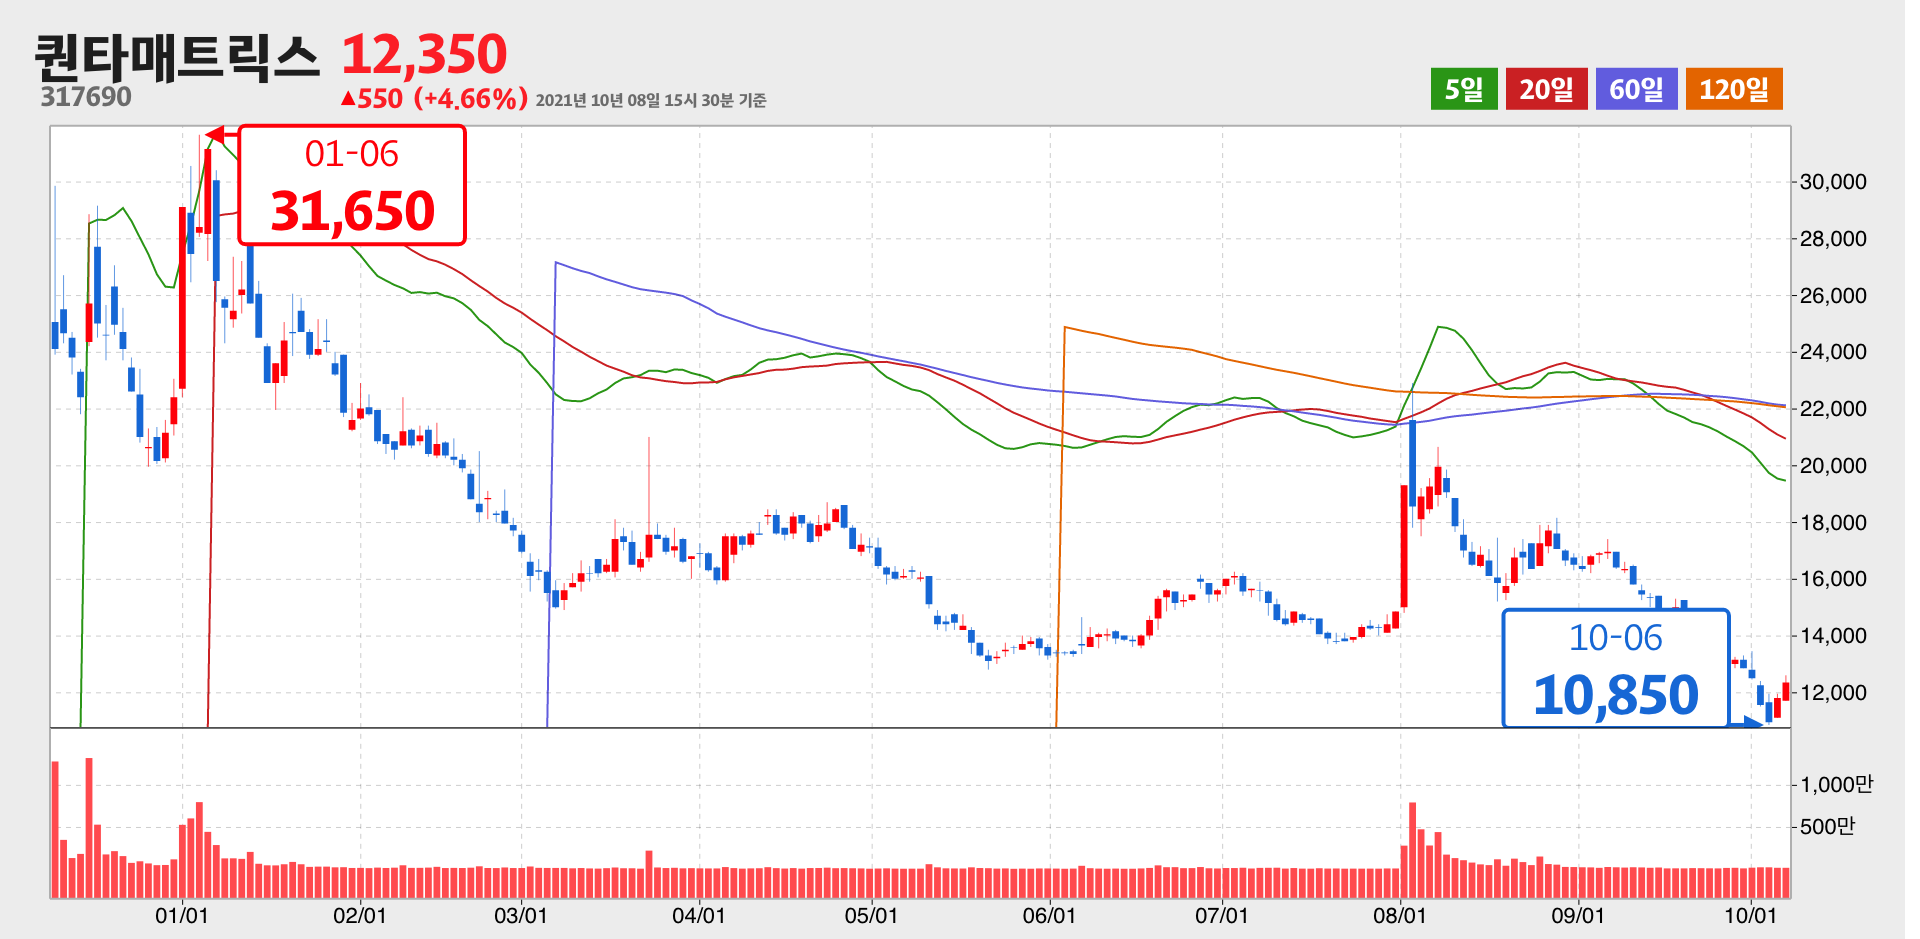Click the 500만 volume axis label
Viewport: 1920px width, 939px height.
1827,827
